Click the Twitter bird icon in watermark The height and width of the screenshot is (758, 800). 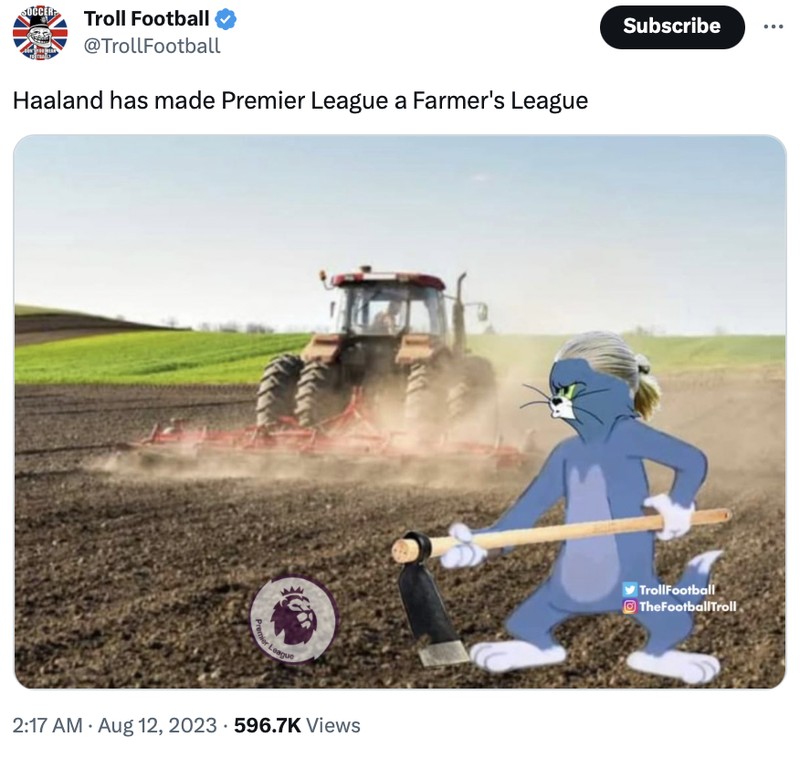[630, 590]
